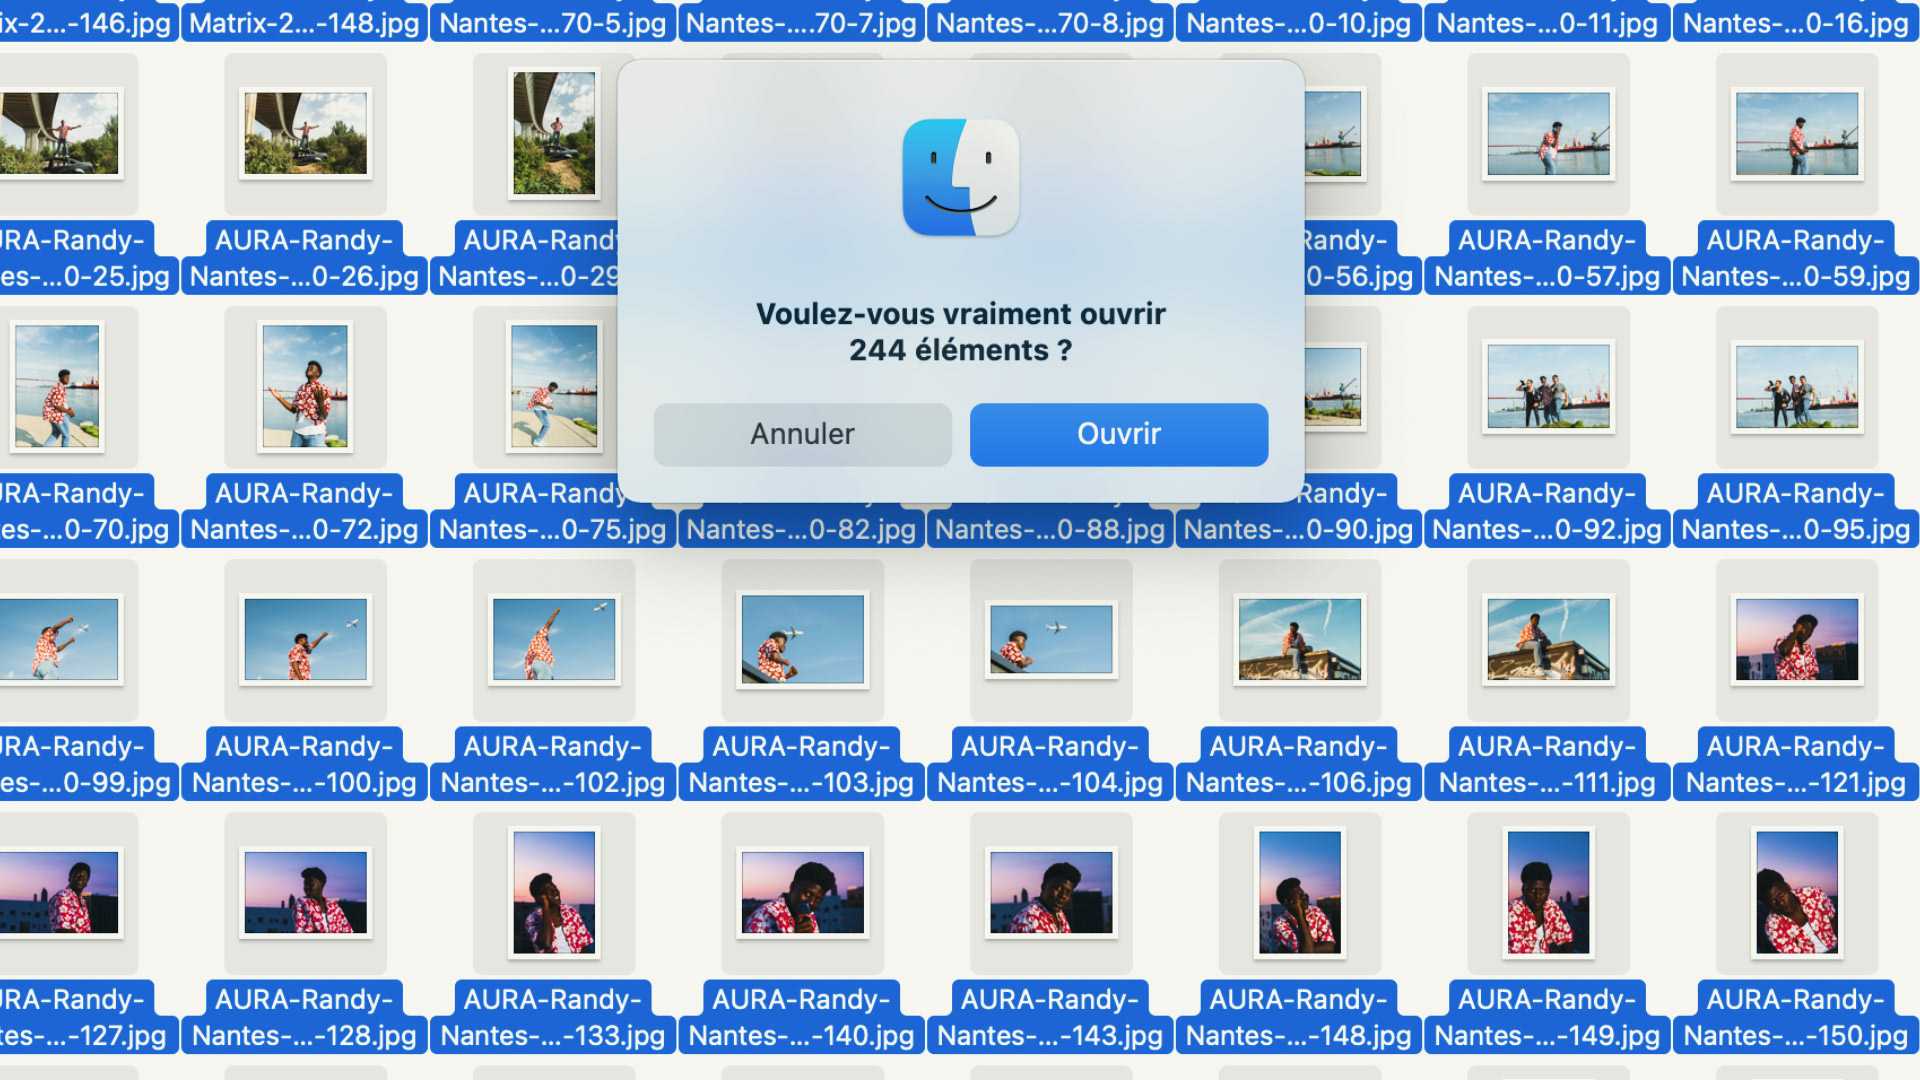Select the thumbnail for Nantes-...-150.jpg

tap(1797, 892)
